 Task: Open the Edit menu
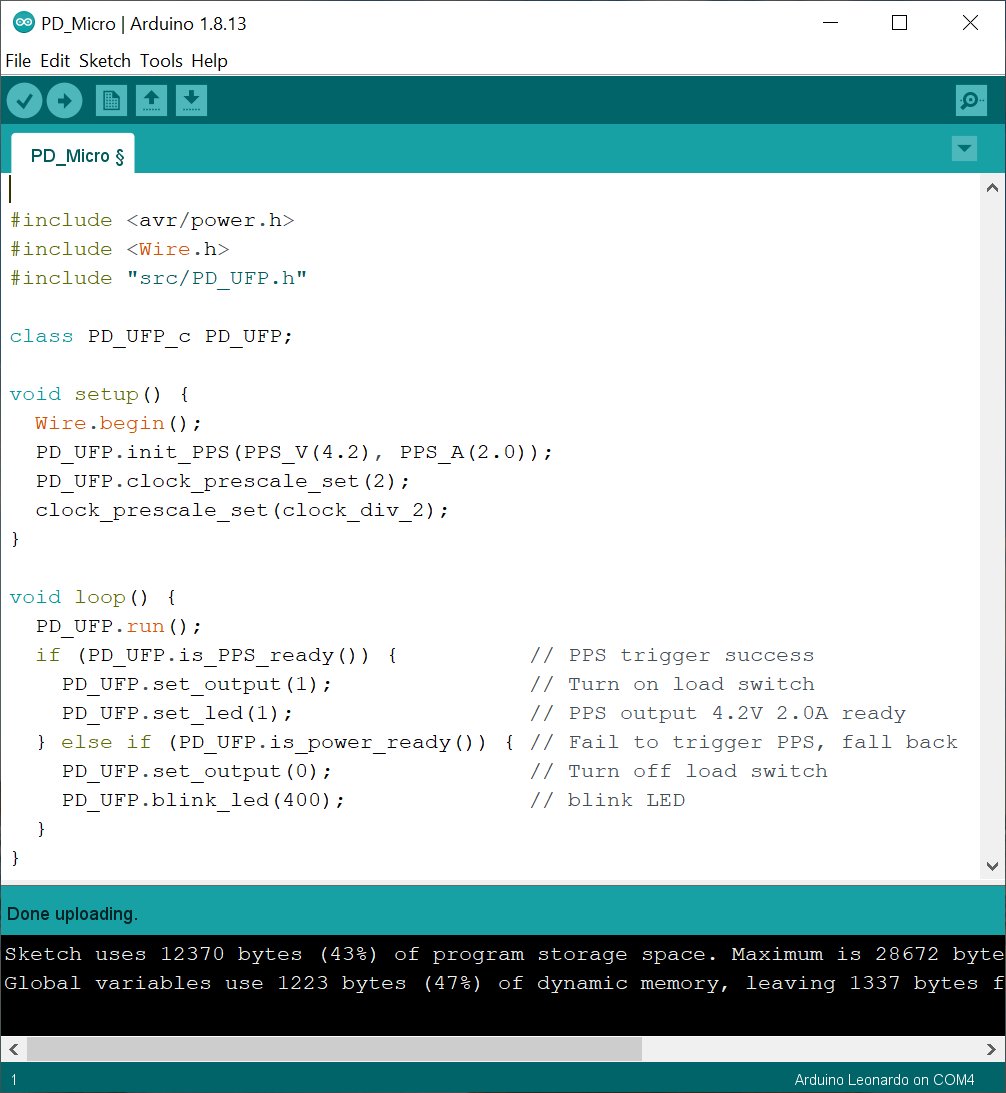pos(54,61)
